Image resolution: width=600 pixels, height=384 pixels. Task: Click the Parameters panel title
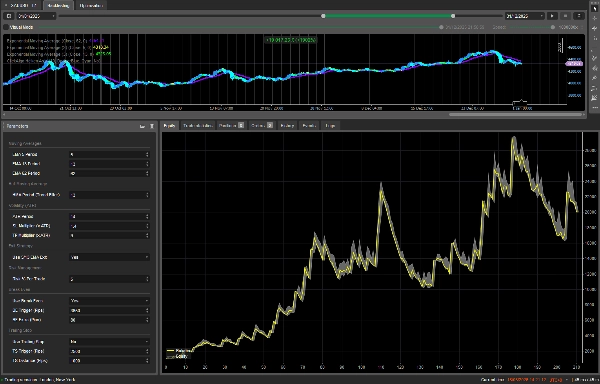point(18,126)
